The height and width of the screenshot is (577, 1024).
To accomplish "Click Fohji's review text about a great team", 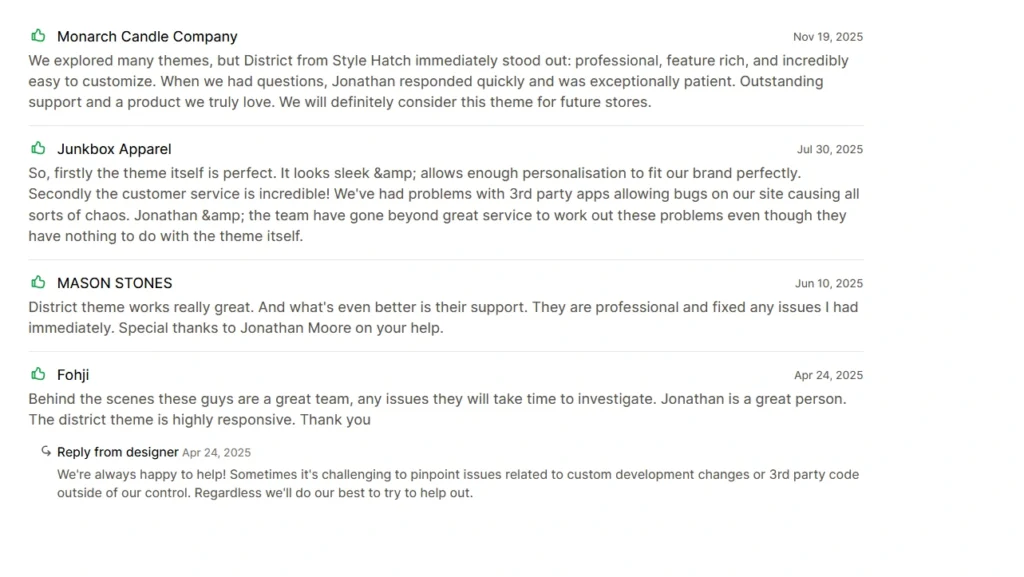I will 437,409.
